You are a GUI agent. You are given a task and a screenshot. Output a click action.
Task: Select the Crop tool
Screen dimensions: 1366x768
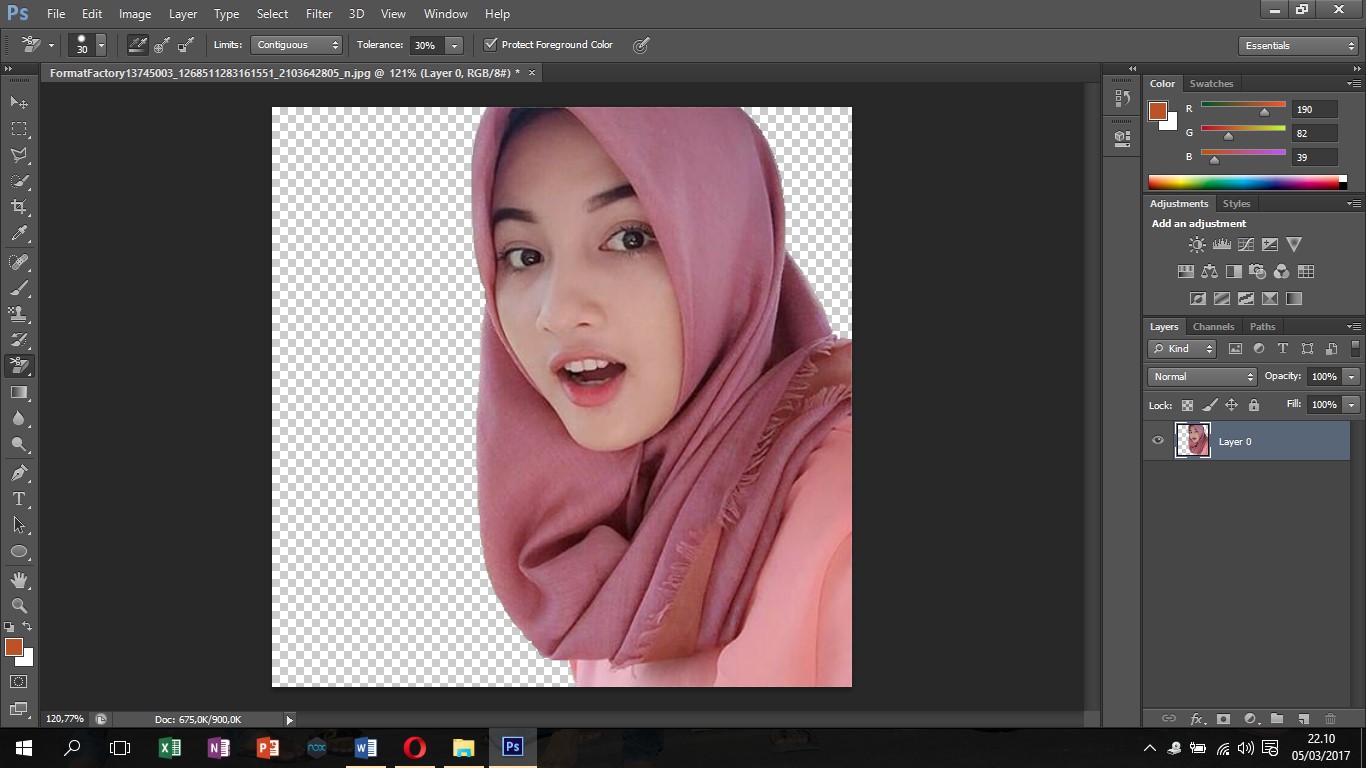tap(18, 207)
